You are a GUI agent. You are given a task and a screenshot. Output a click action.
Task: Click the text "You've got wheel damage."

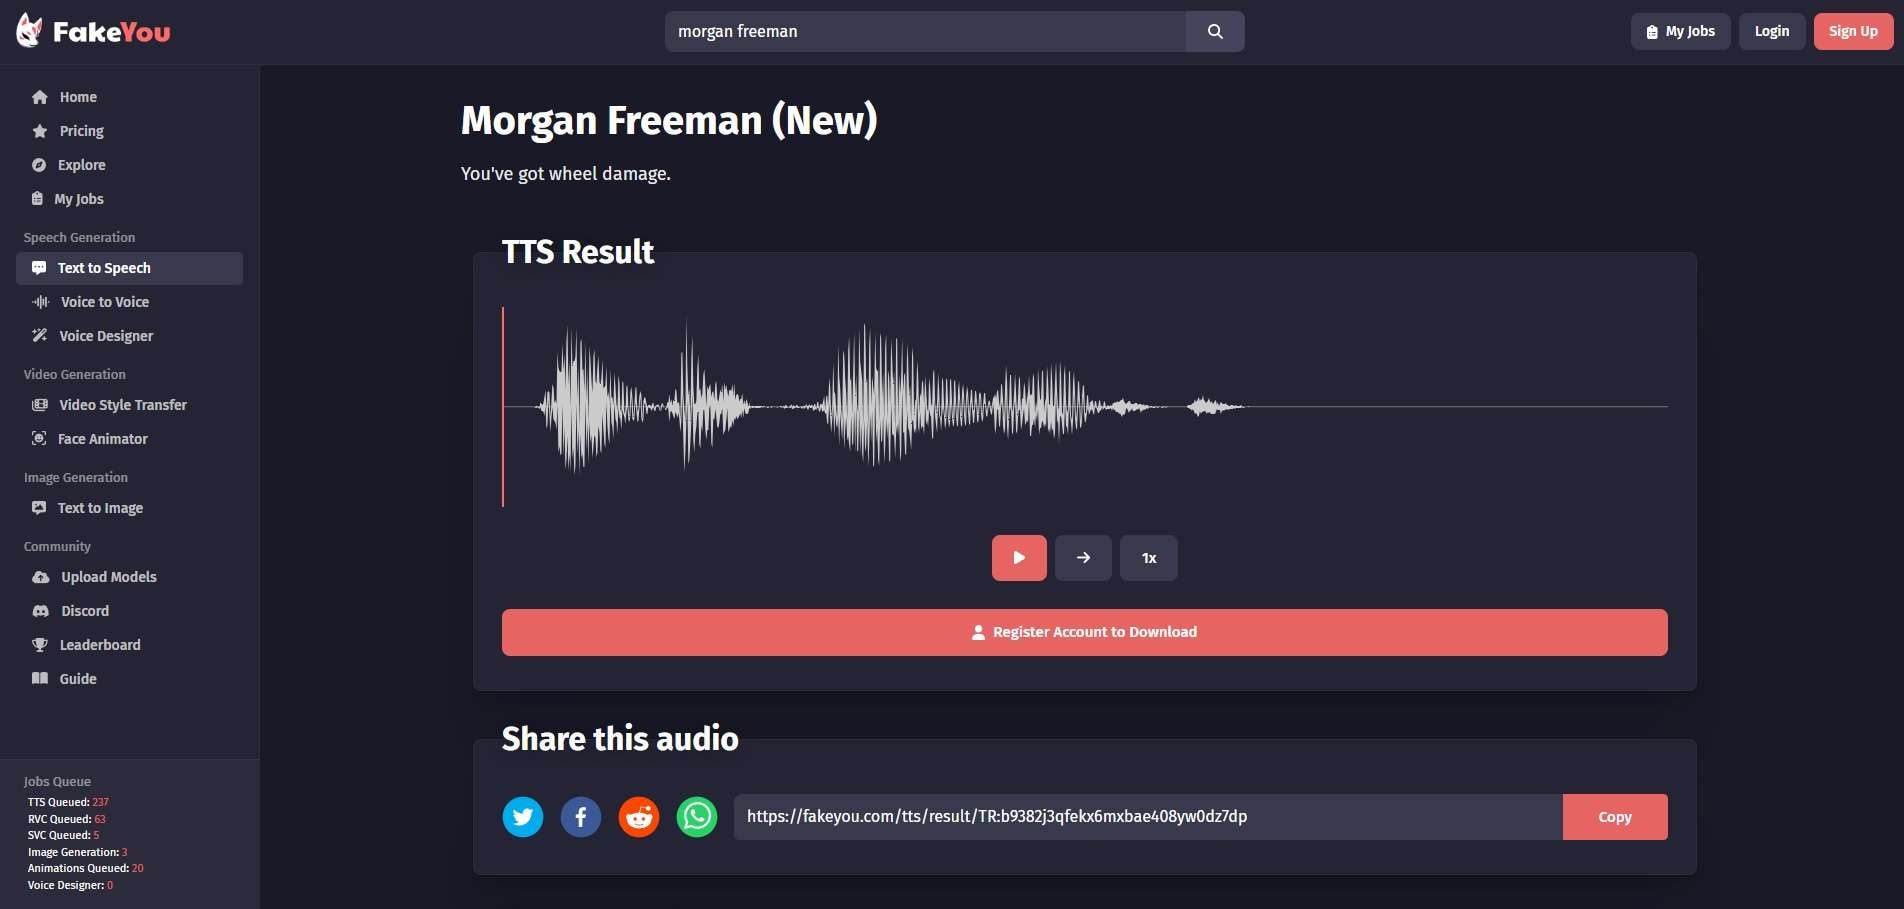[x=566, y=174]
